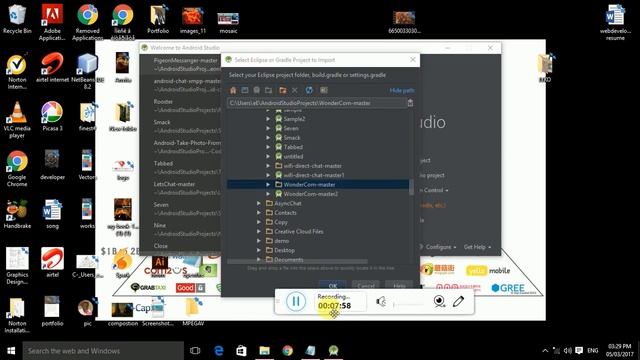This screenshot has width=640, height=360.
Task: Select the pencil annotation tool on recorder
Action: click(x=458, y=301)
